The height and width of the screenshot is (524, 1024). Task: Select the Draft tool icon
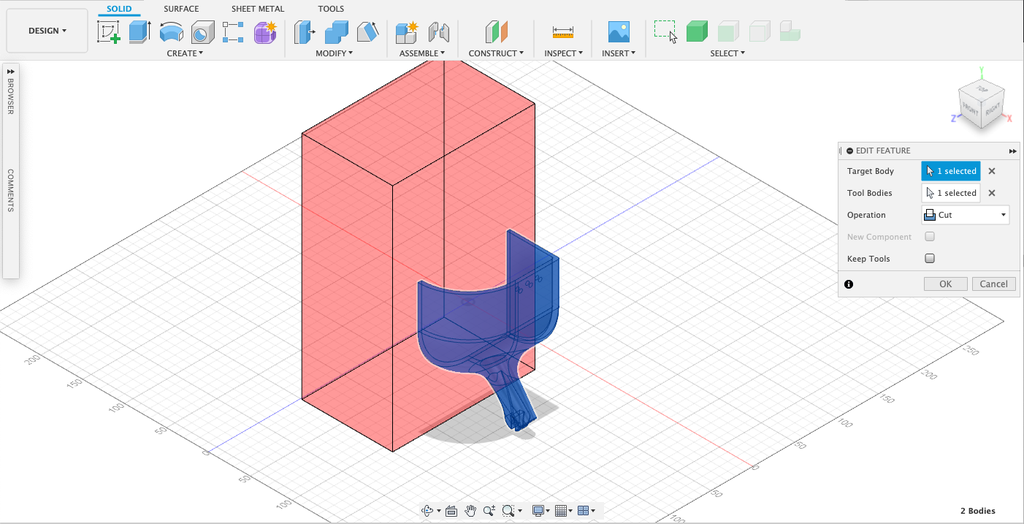tap(367, 32)
